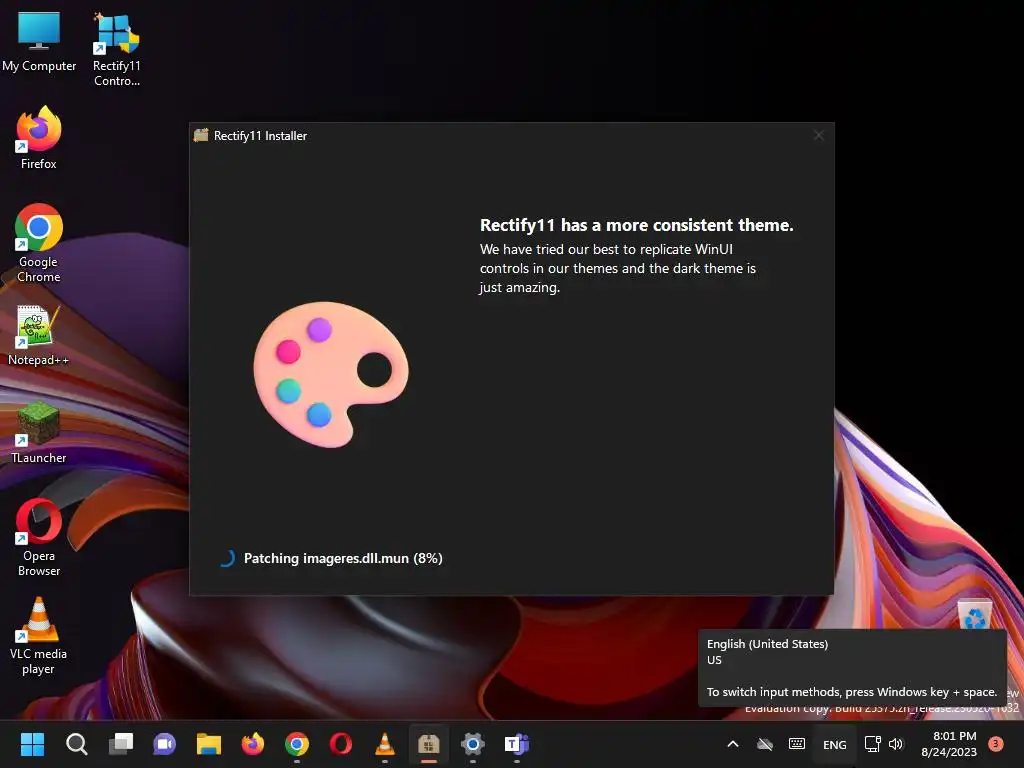This screenshot has width=1024, height=768.
Task: Open the touch keyboard tray icon
Action: 797,744
